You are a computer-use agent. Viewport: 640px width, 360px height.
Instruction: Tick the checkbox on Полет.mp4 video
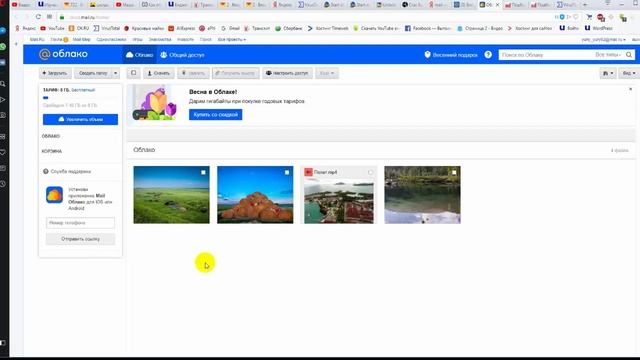tap(371, 172)
